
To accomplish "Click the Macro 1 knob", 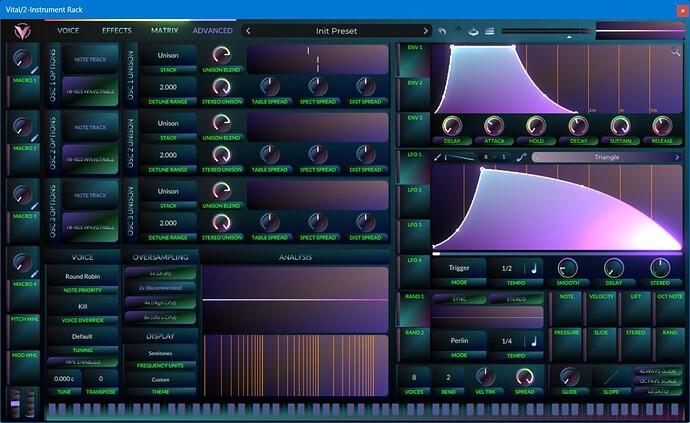I will click(x=22, y=58).
